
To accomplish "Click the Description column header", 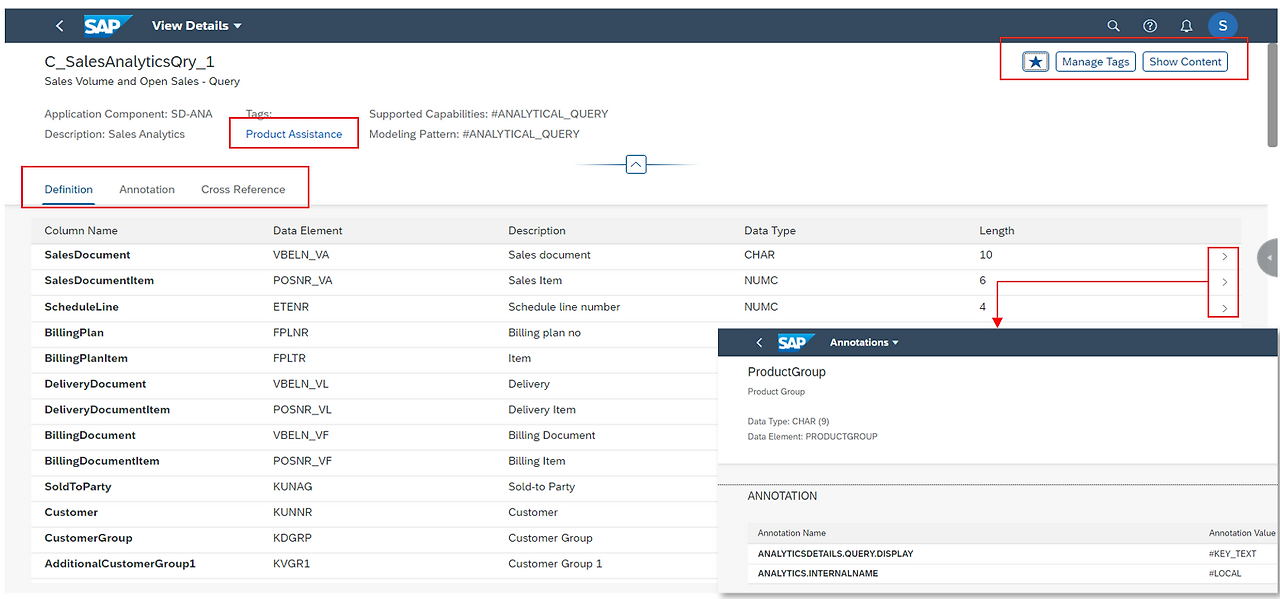I will pos(537,231).
